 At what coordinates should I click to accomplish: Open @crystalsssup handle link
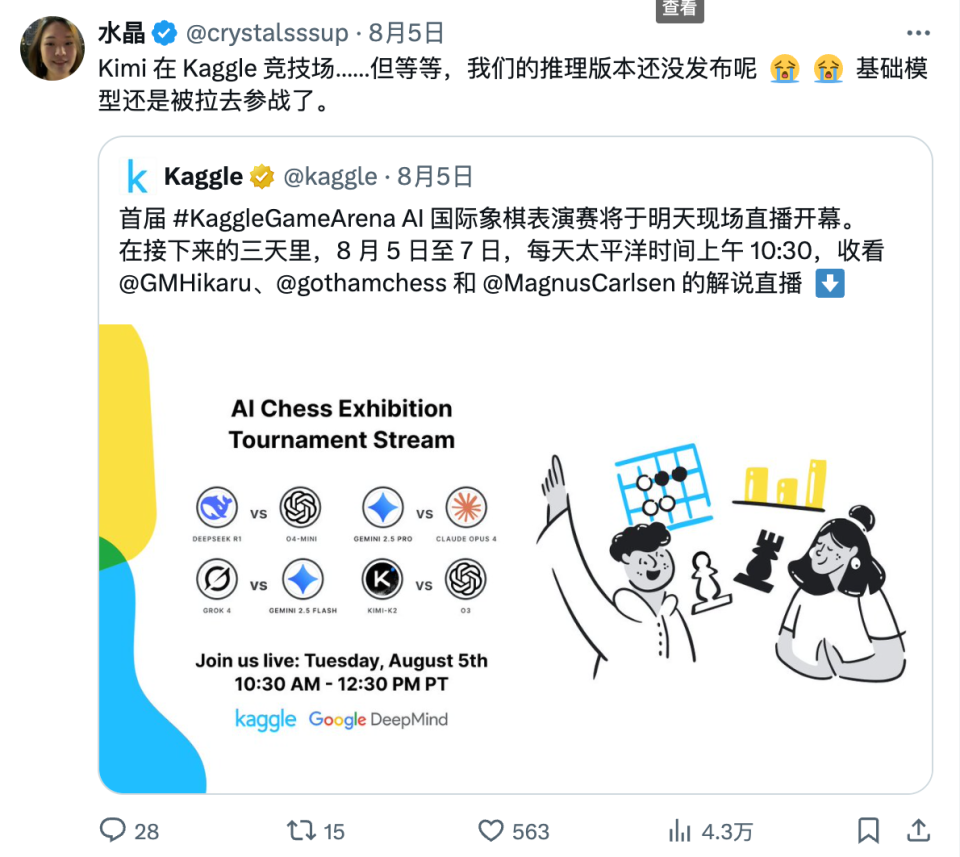[x=267, y=33]
